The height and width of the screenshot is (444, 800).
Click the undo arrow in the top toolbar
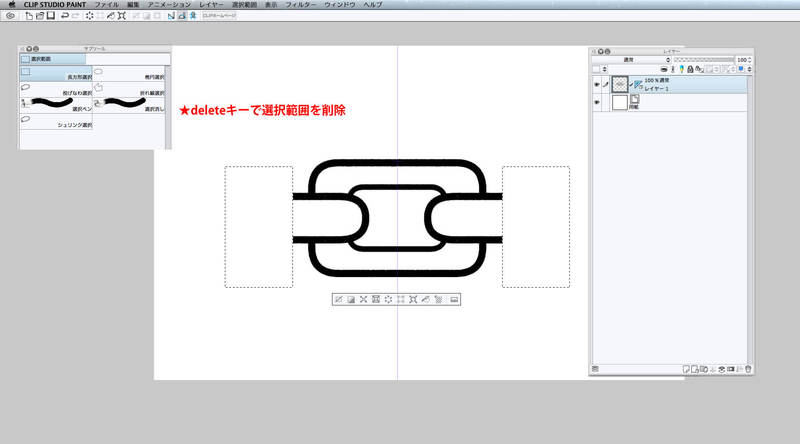coord(64,16)
